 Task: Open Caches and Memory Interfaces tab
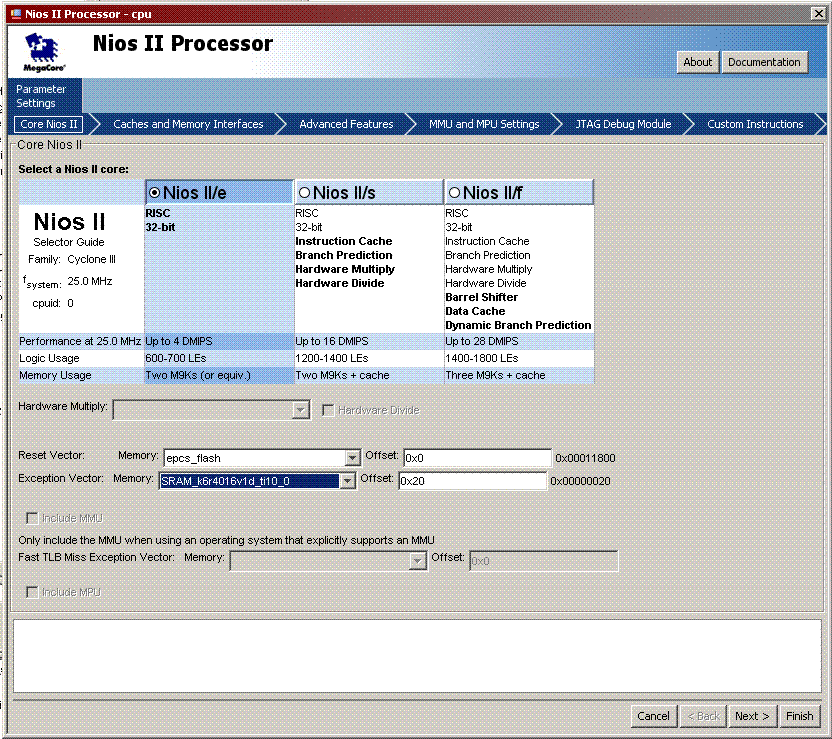tap(188, 124)
